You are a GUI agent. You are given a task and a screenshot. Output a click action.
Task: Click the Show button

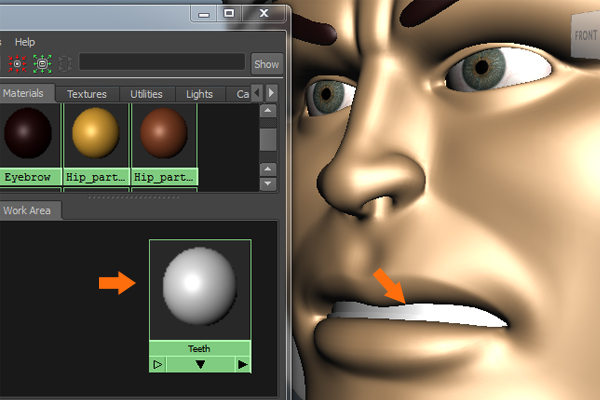267,64
